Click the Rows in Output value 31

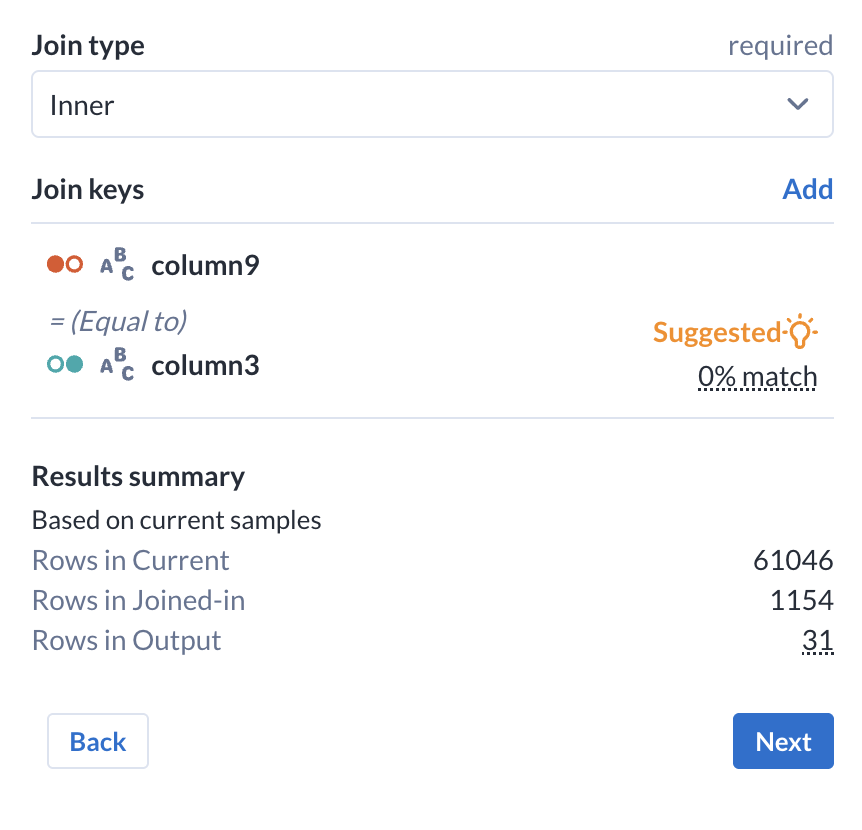(817, 640)
